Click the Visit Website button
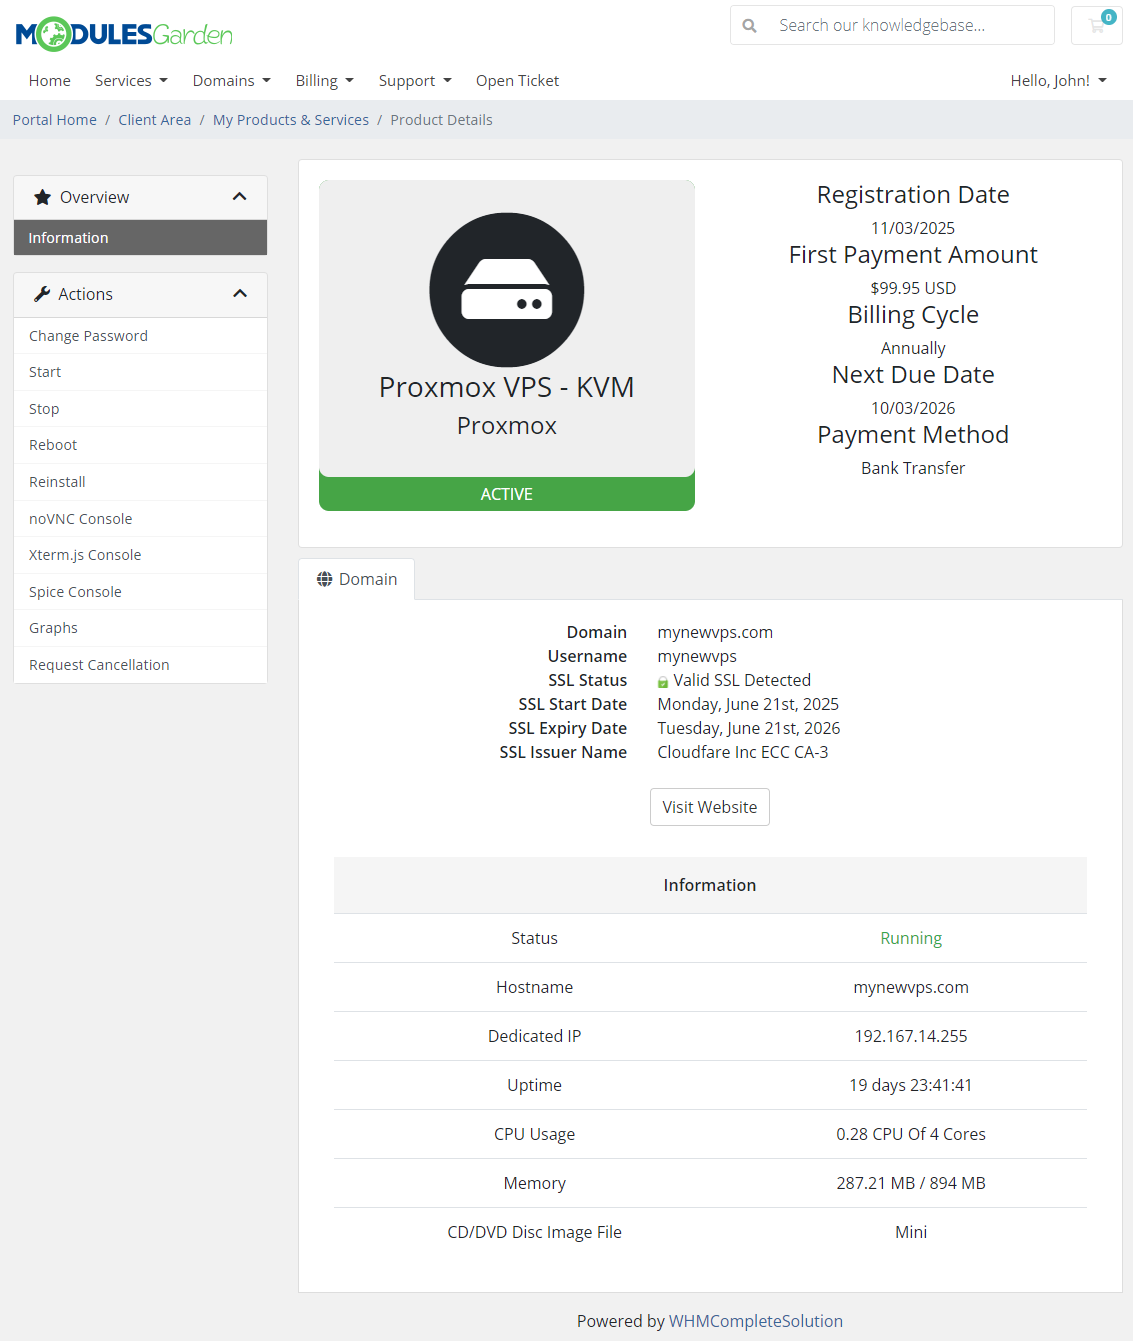 (709, 807)
